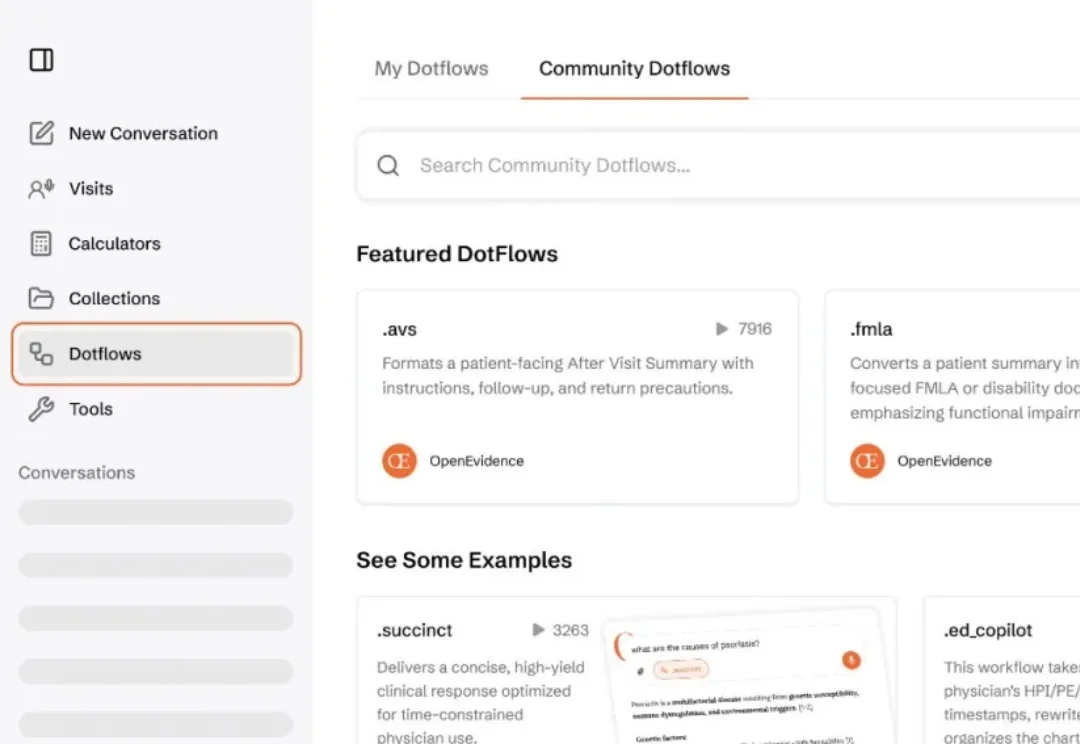Click the search magnifier icon
The height and width of the screenshot is (744, 1080).
coord(388,166)
